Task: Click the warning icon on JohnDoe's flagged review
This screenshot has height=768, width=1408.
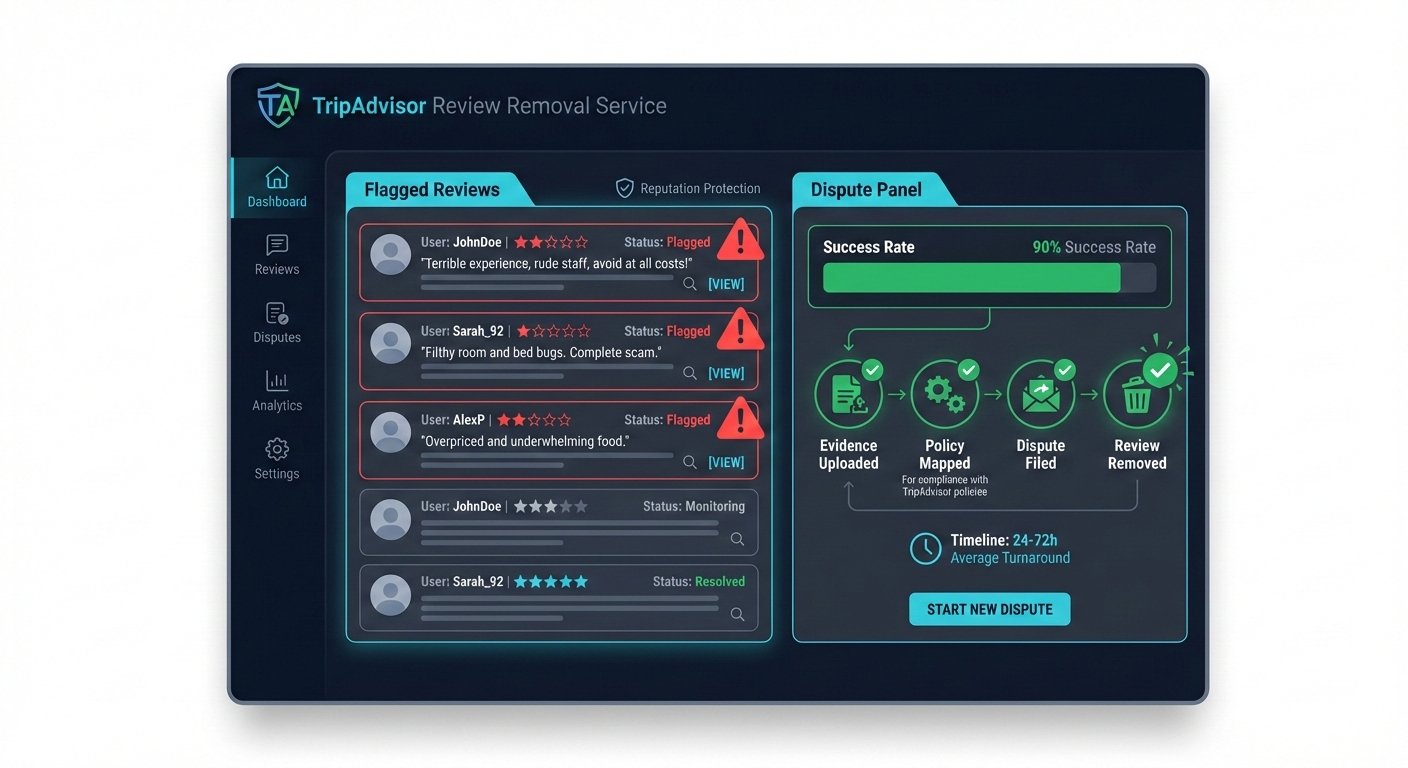Action: coord(740,241)
